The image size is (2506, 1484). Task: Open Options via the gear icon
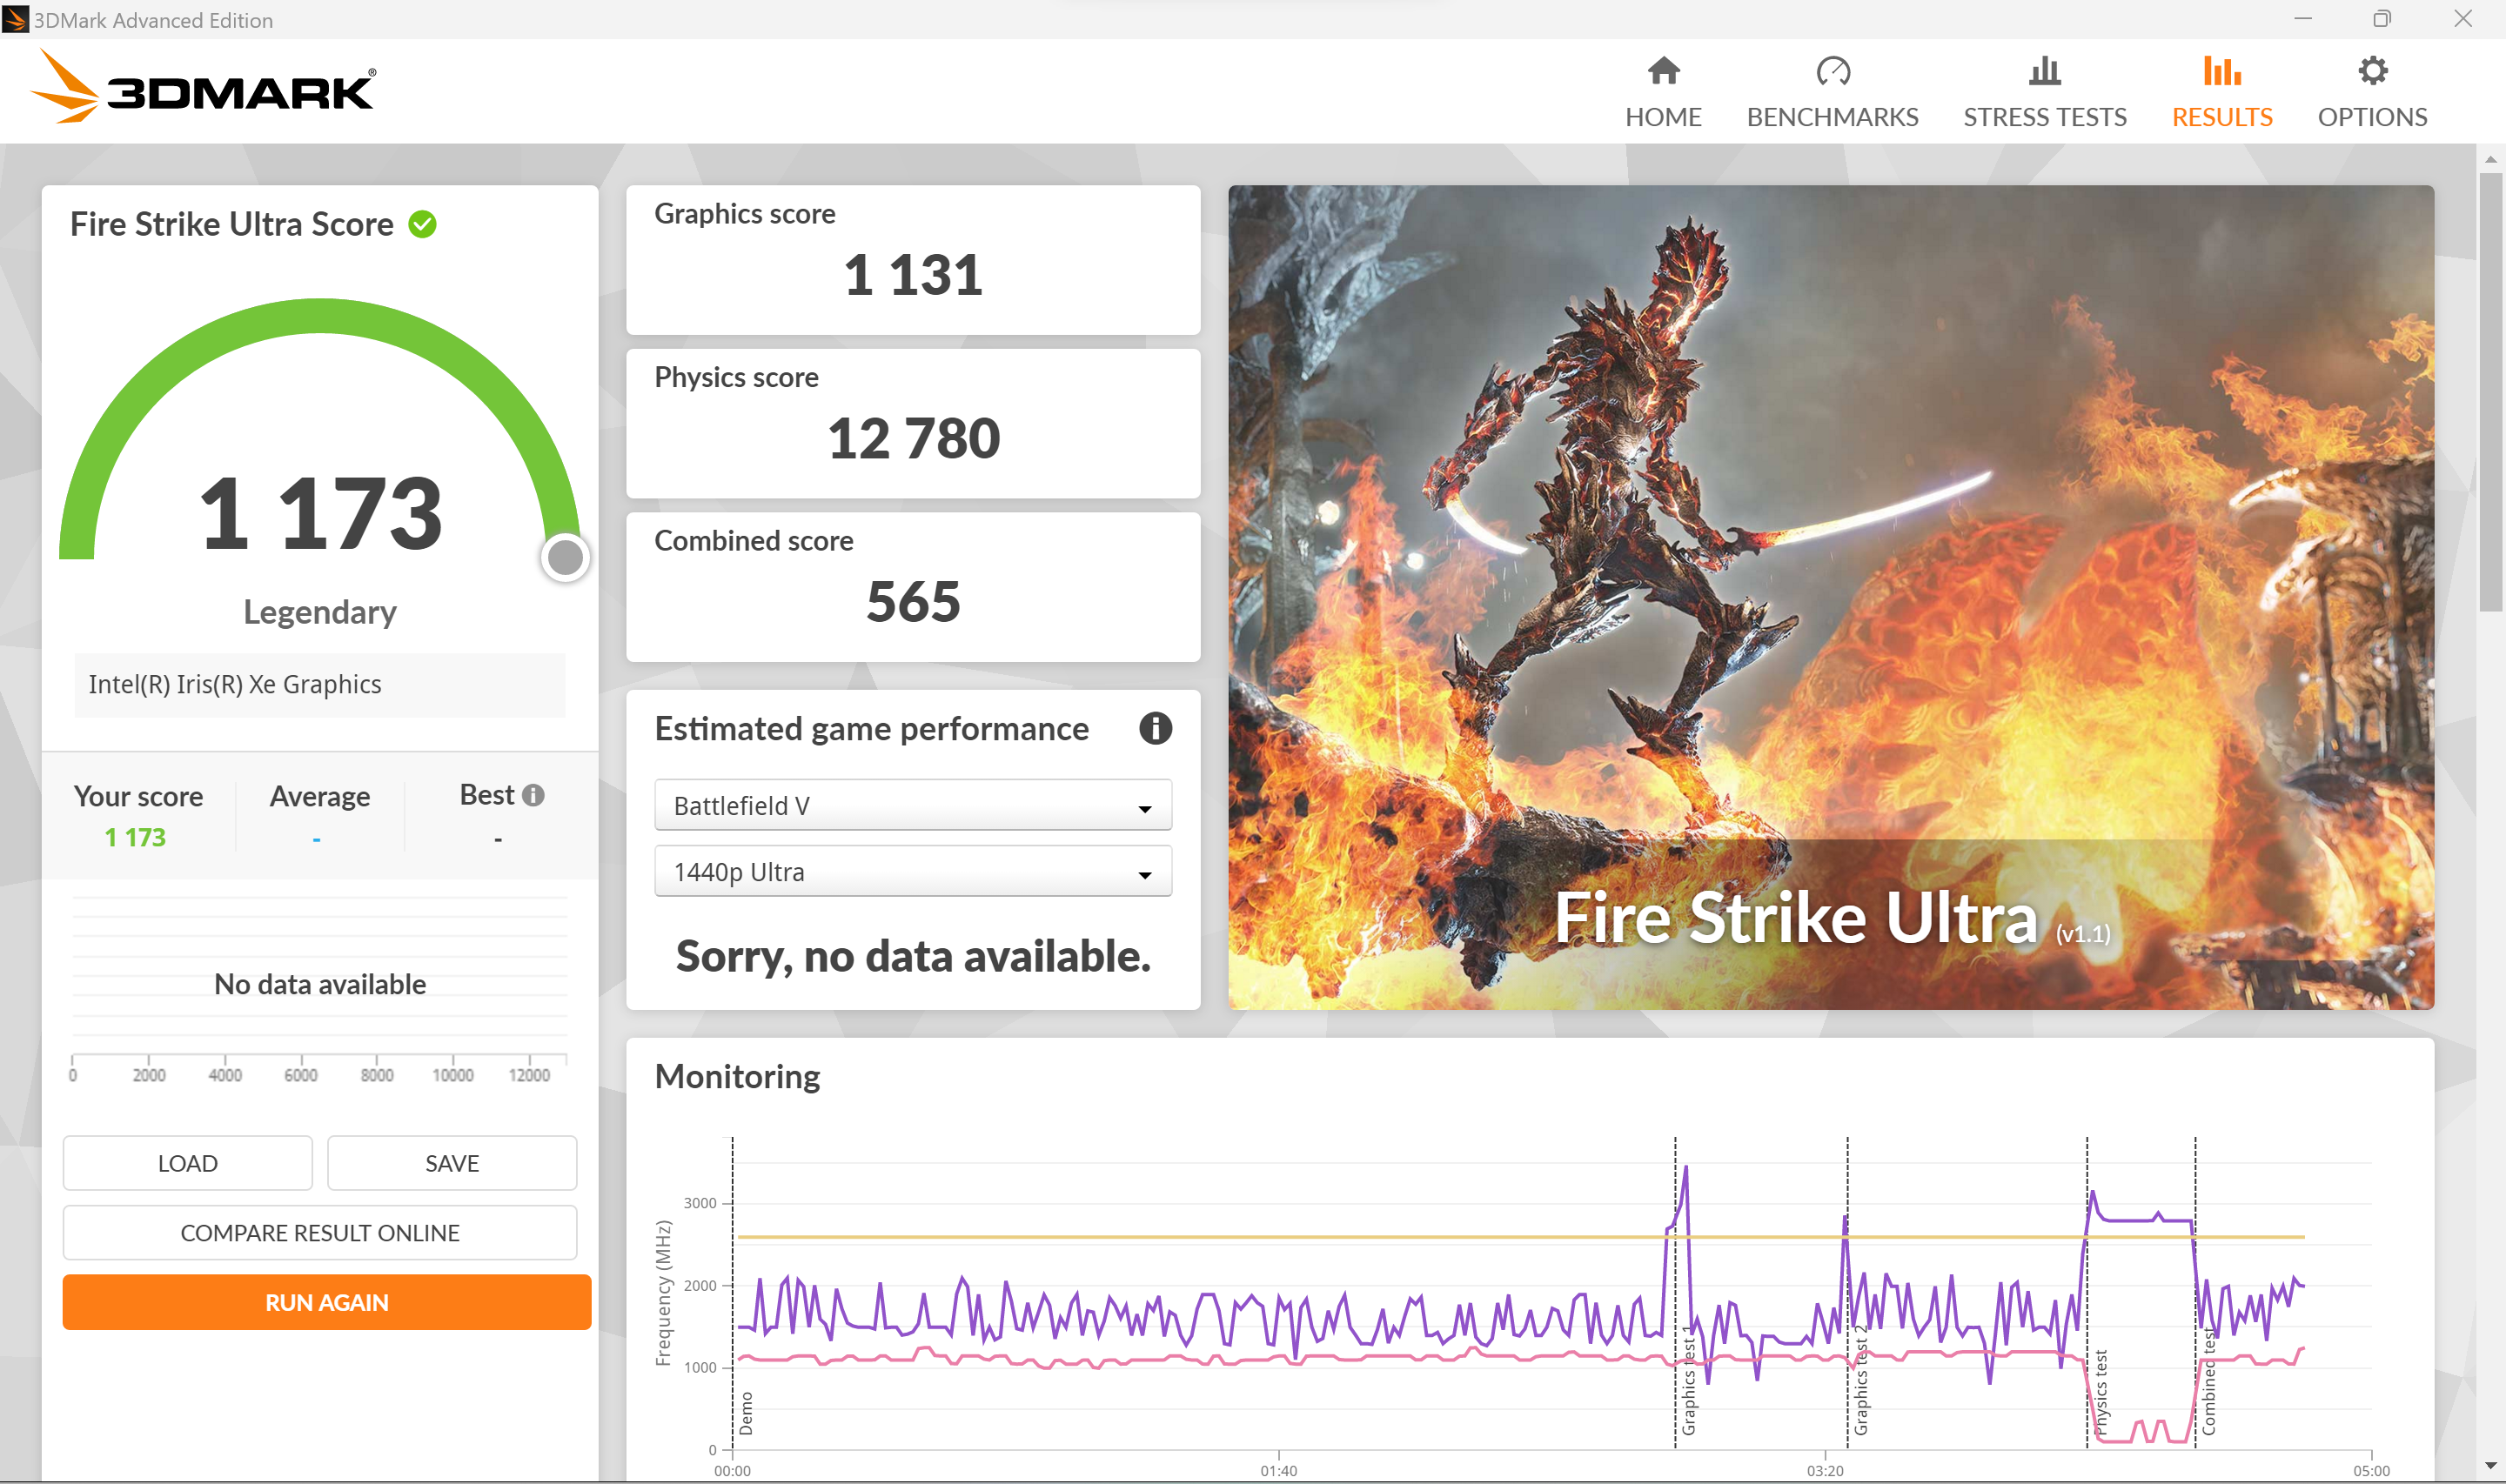(2372, 71)
